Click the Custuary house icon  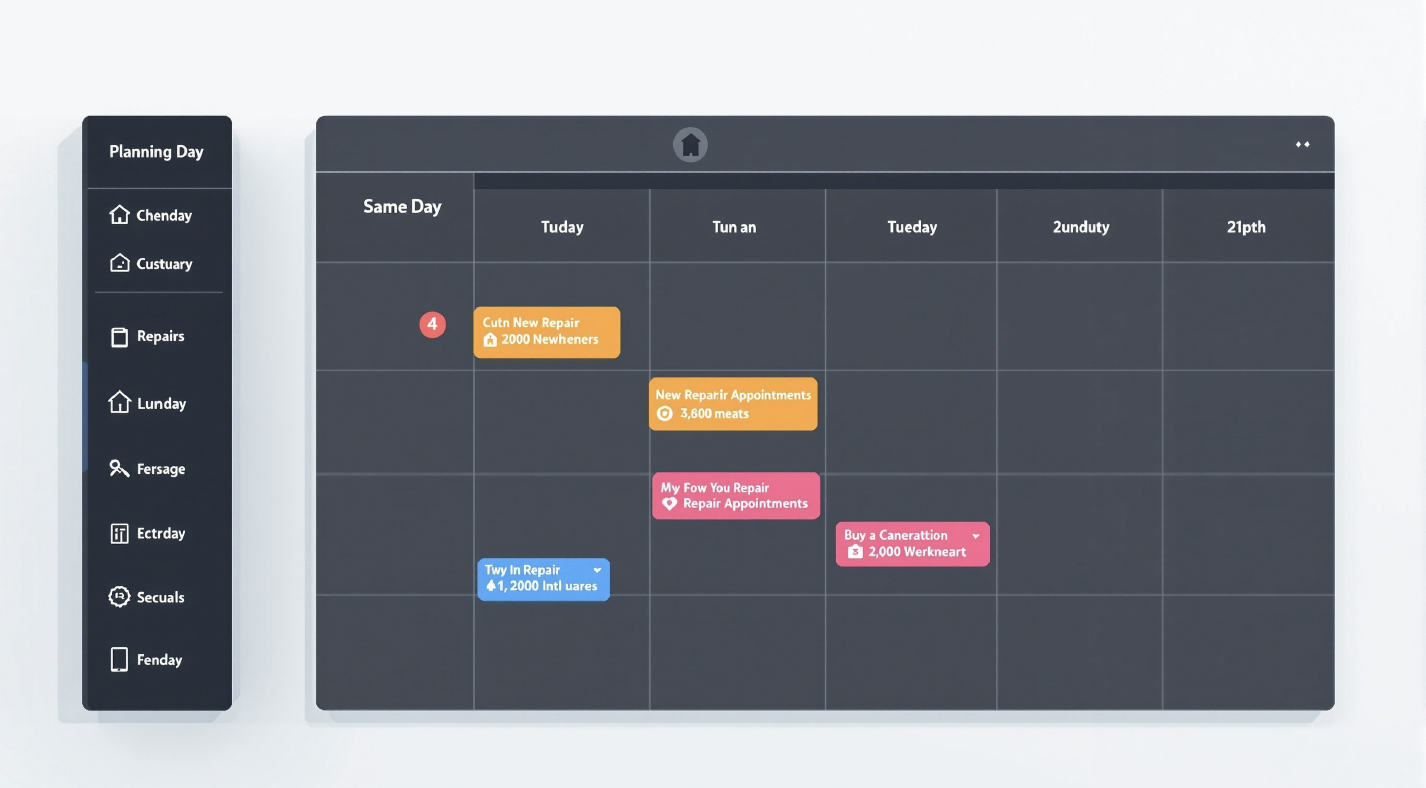pyautogui.click(x=120, y=263)
